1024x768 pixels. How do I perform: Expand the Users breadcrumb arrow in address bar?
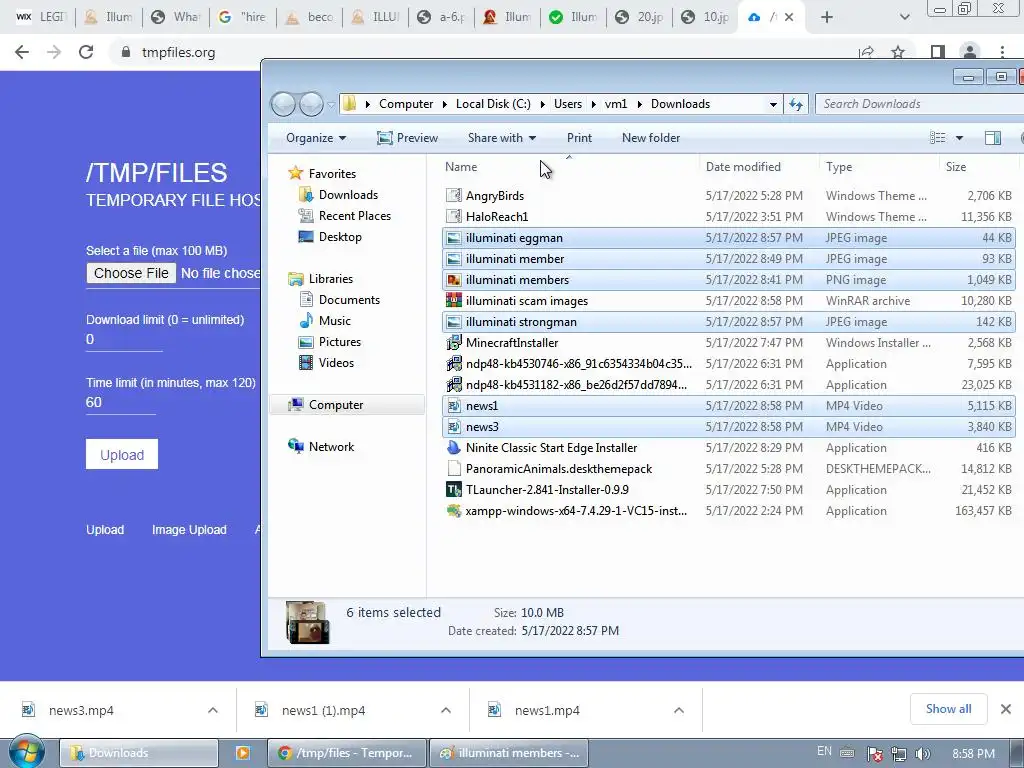click(594, 104)
